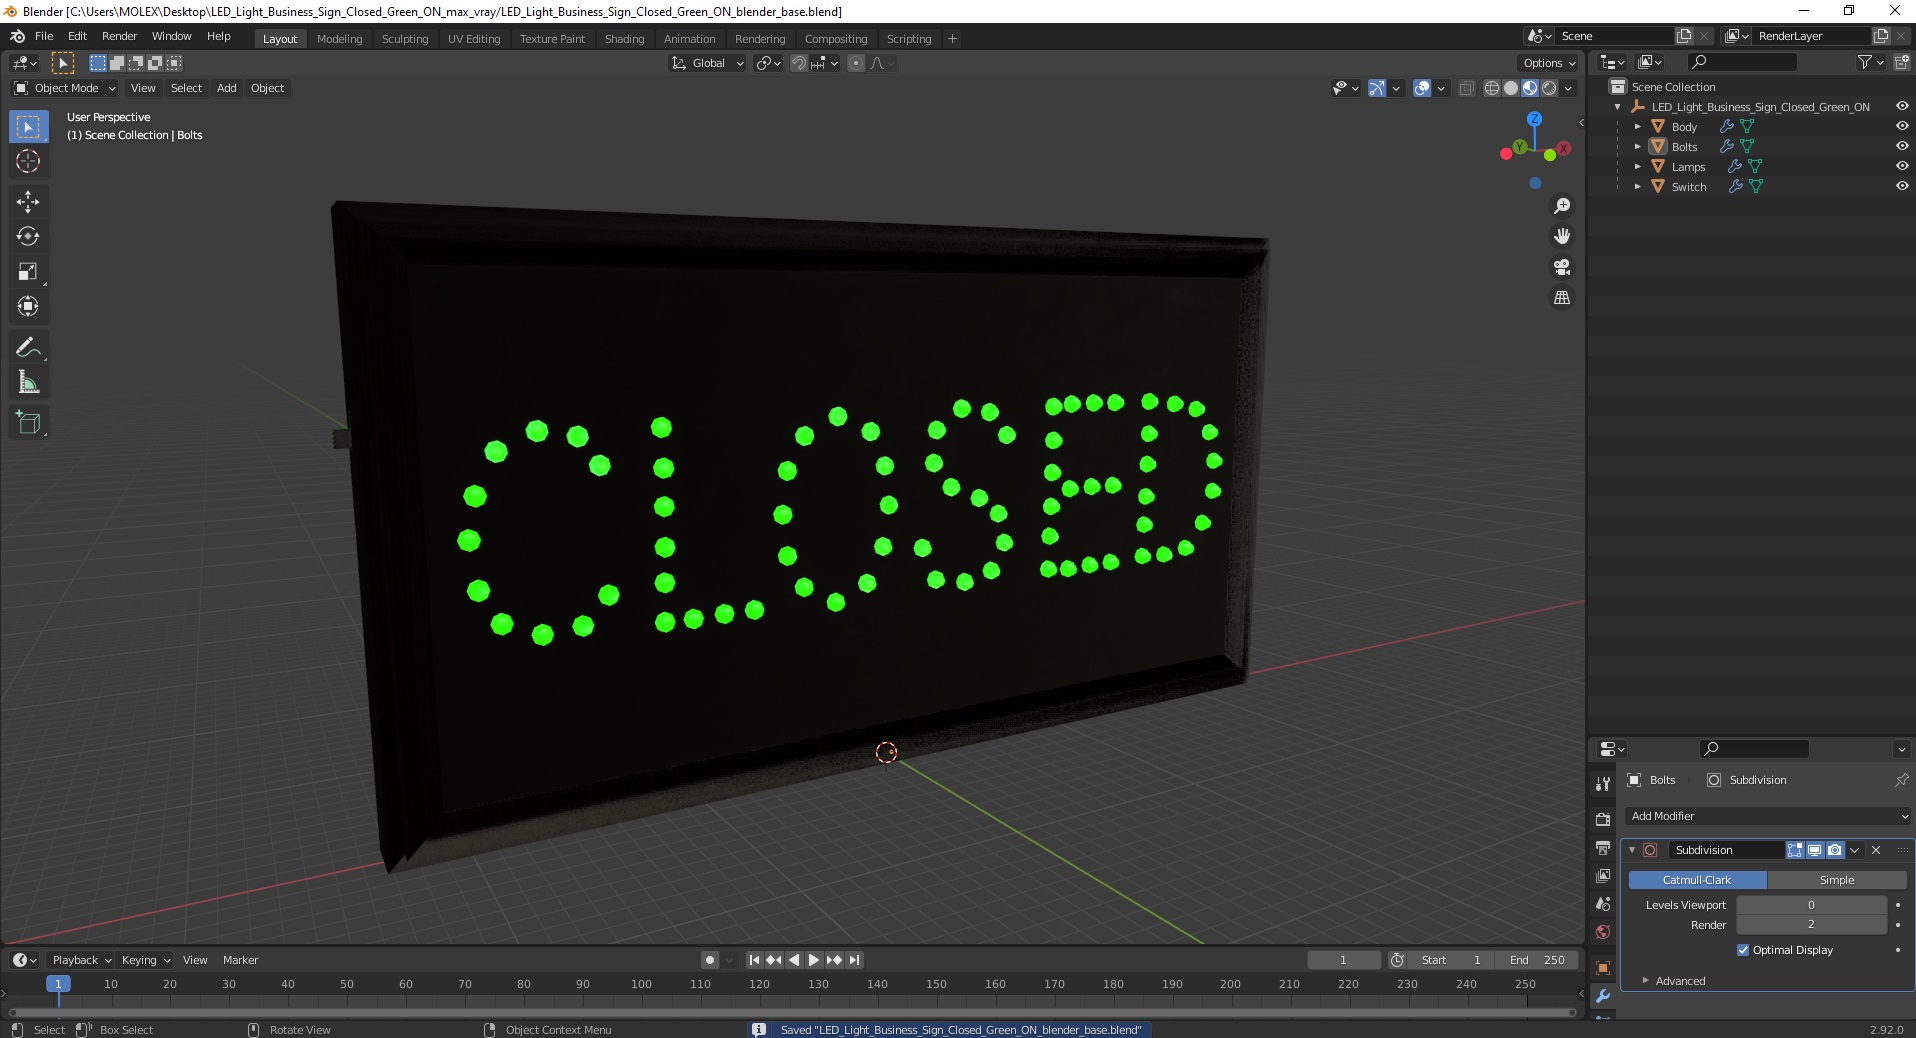Switch perspective/orthographic grid icon
The image size is (1916, 1038).
point(1562,298)
